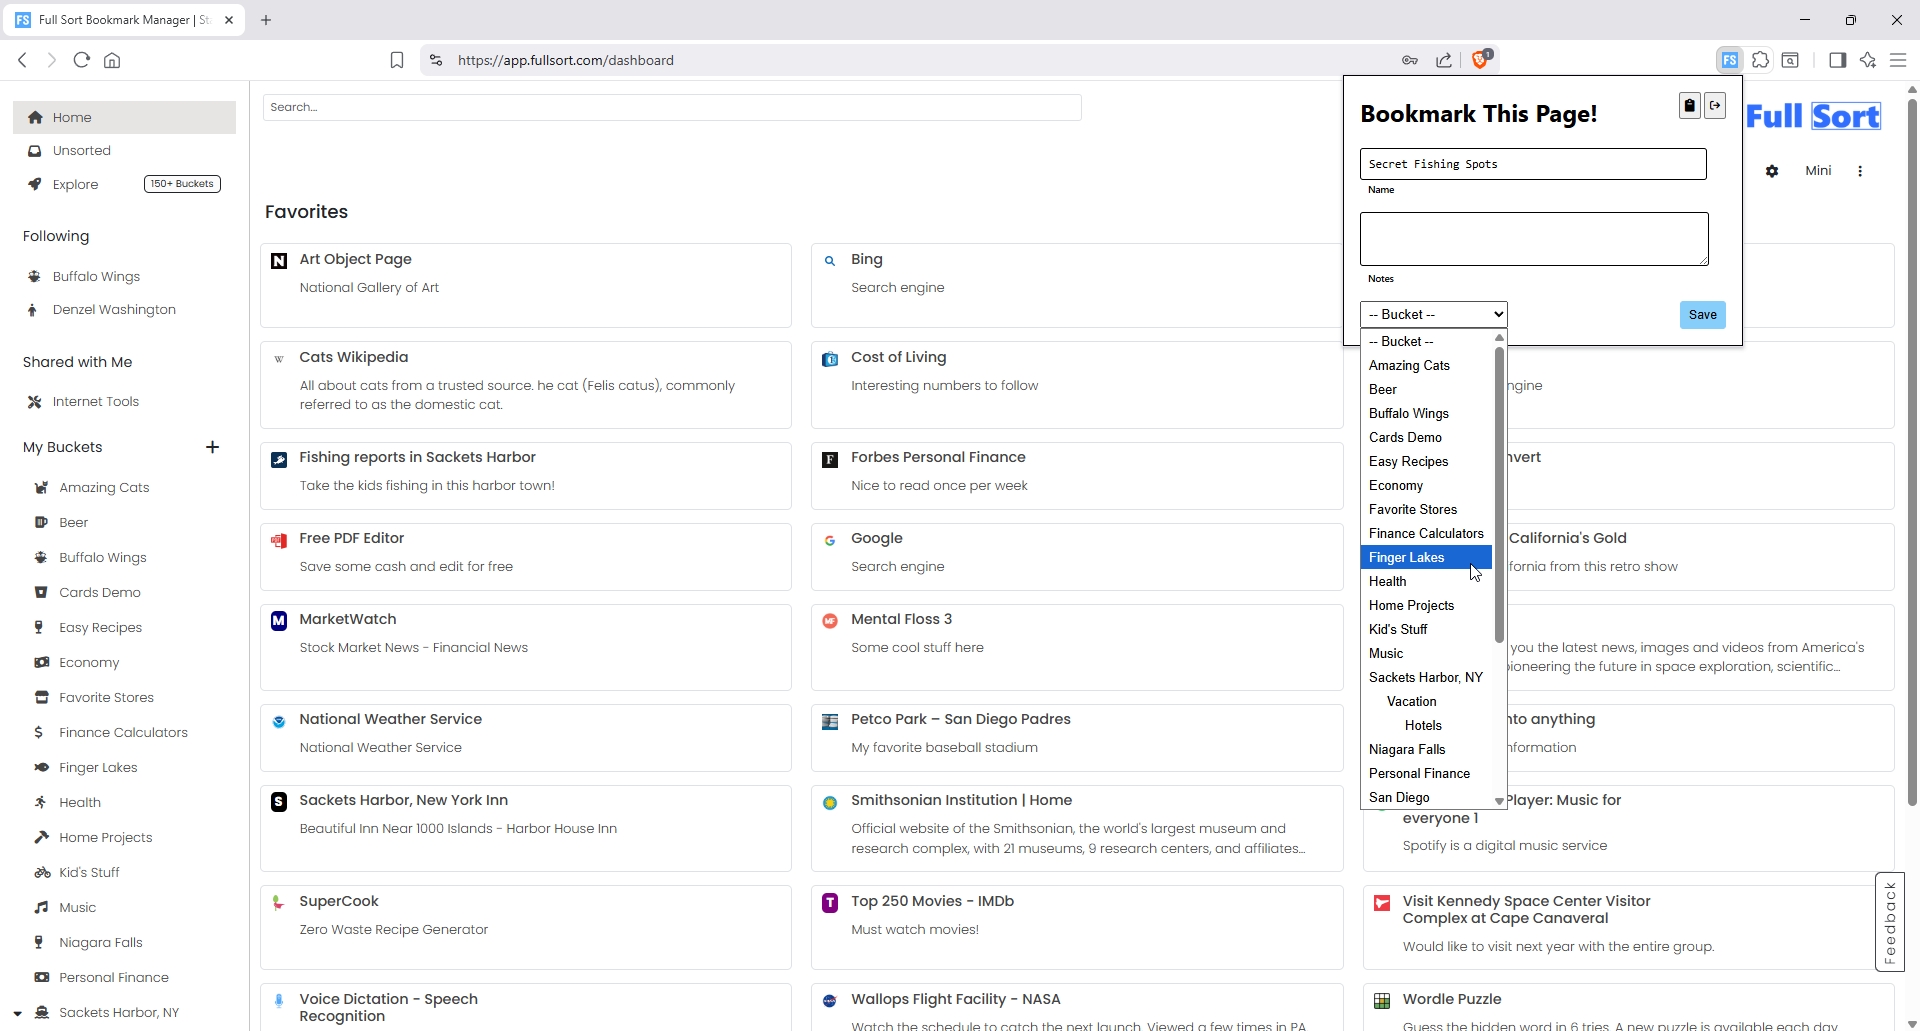Open the three-dot more options menu
Image resolution: width=1920 pixels, height=1031 pixels.
tap(1860, 171)
